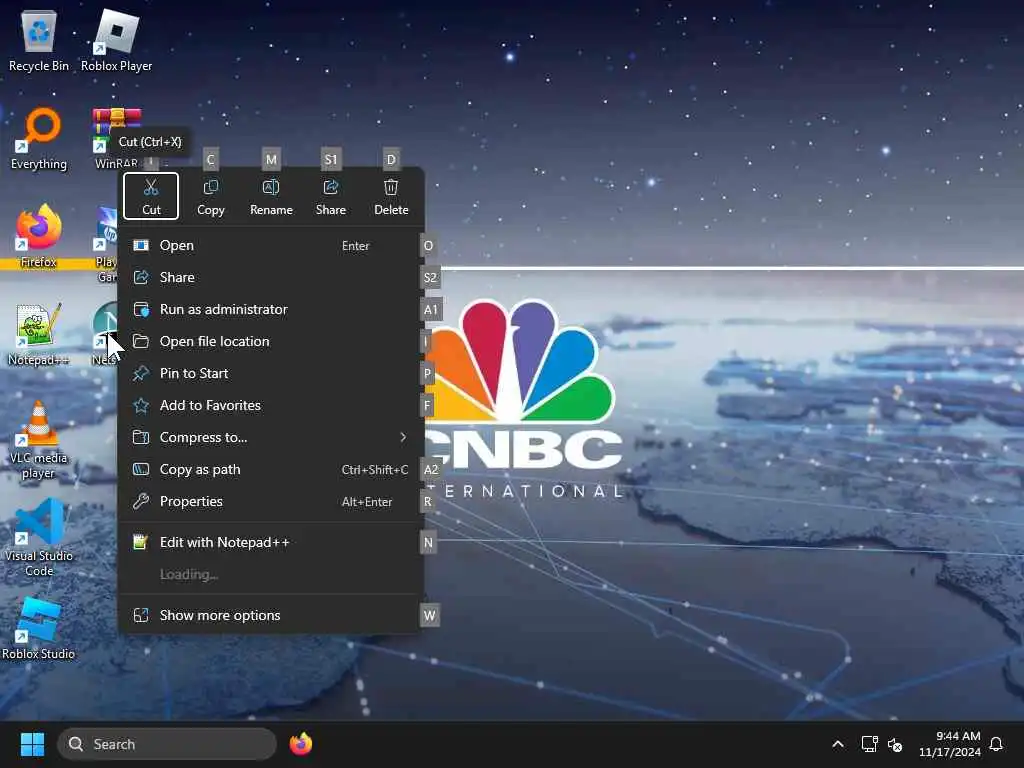Select Run as administrator
The image size is (1024, 768).
pos(271,310)
